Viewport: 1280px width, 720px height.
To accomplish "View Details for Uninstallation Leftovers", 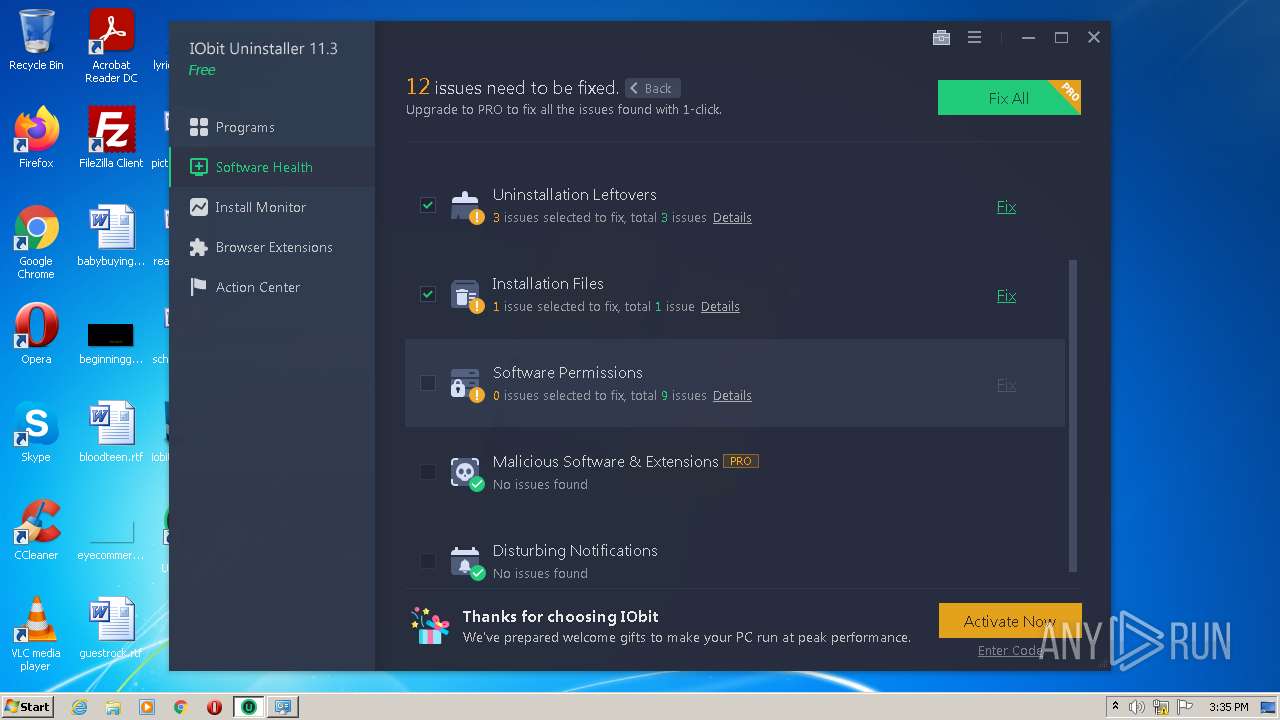I will [x=732, y=218].
